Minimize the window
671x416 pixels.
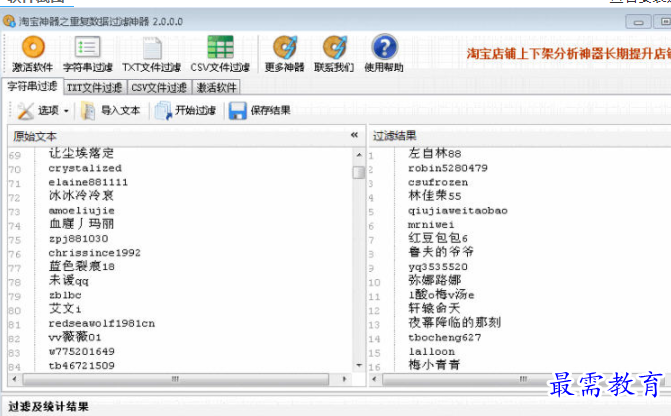(638, 22)
